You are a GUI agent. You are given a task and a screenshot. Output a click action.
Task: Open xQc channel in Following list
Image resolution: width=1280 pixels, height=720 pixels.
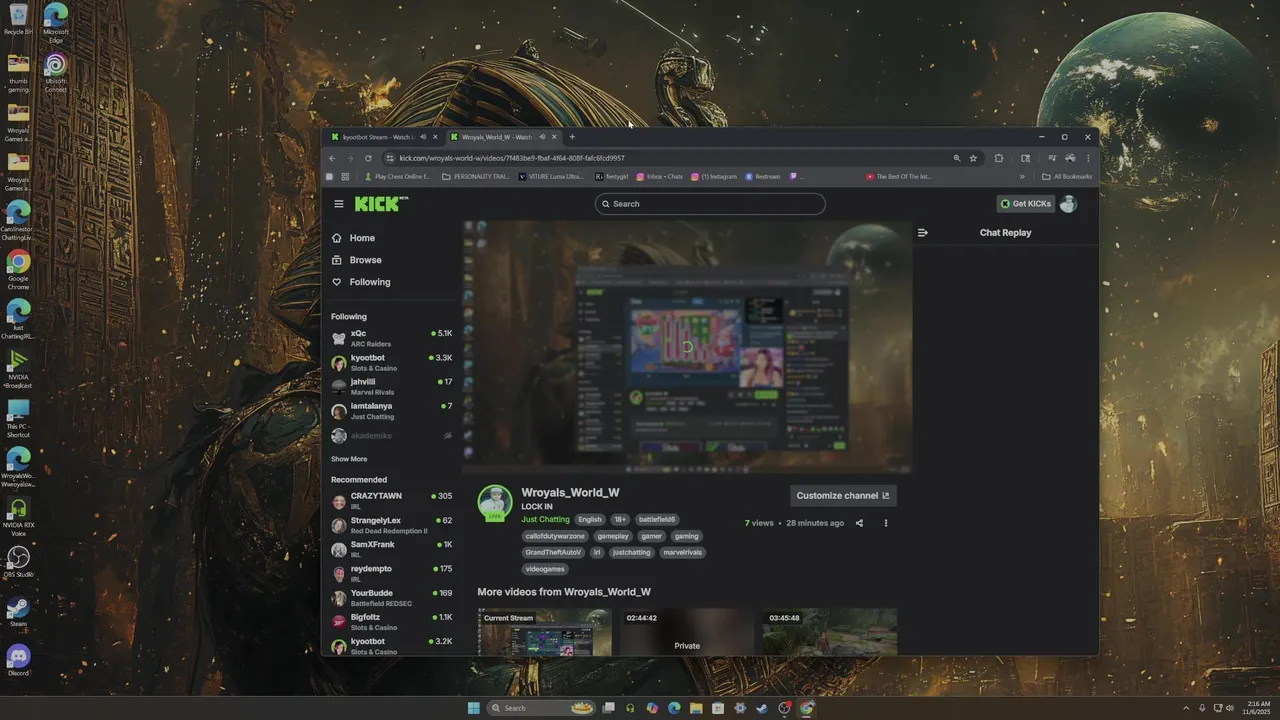coord(392,338)
